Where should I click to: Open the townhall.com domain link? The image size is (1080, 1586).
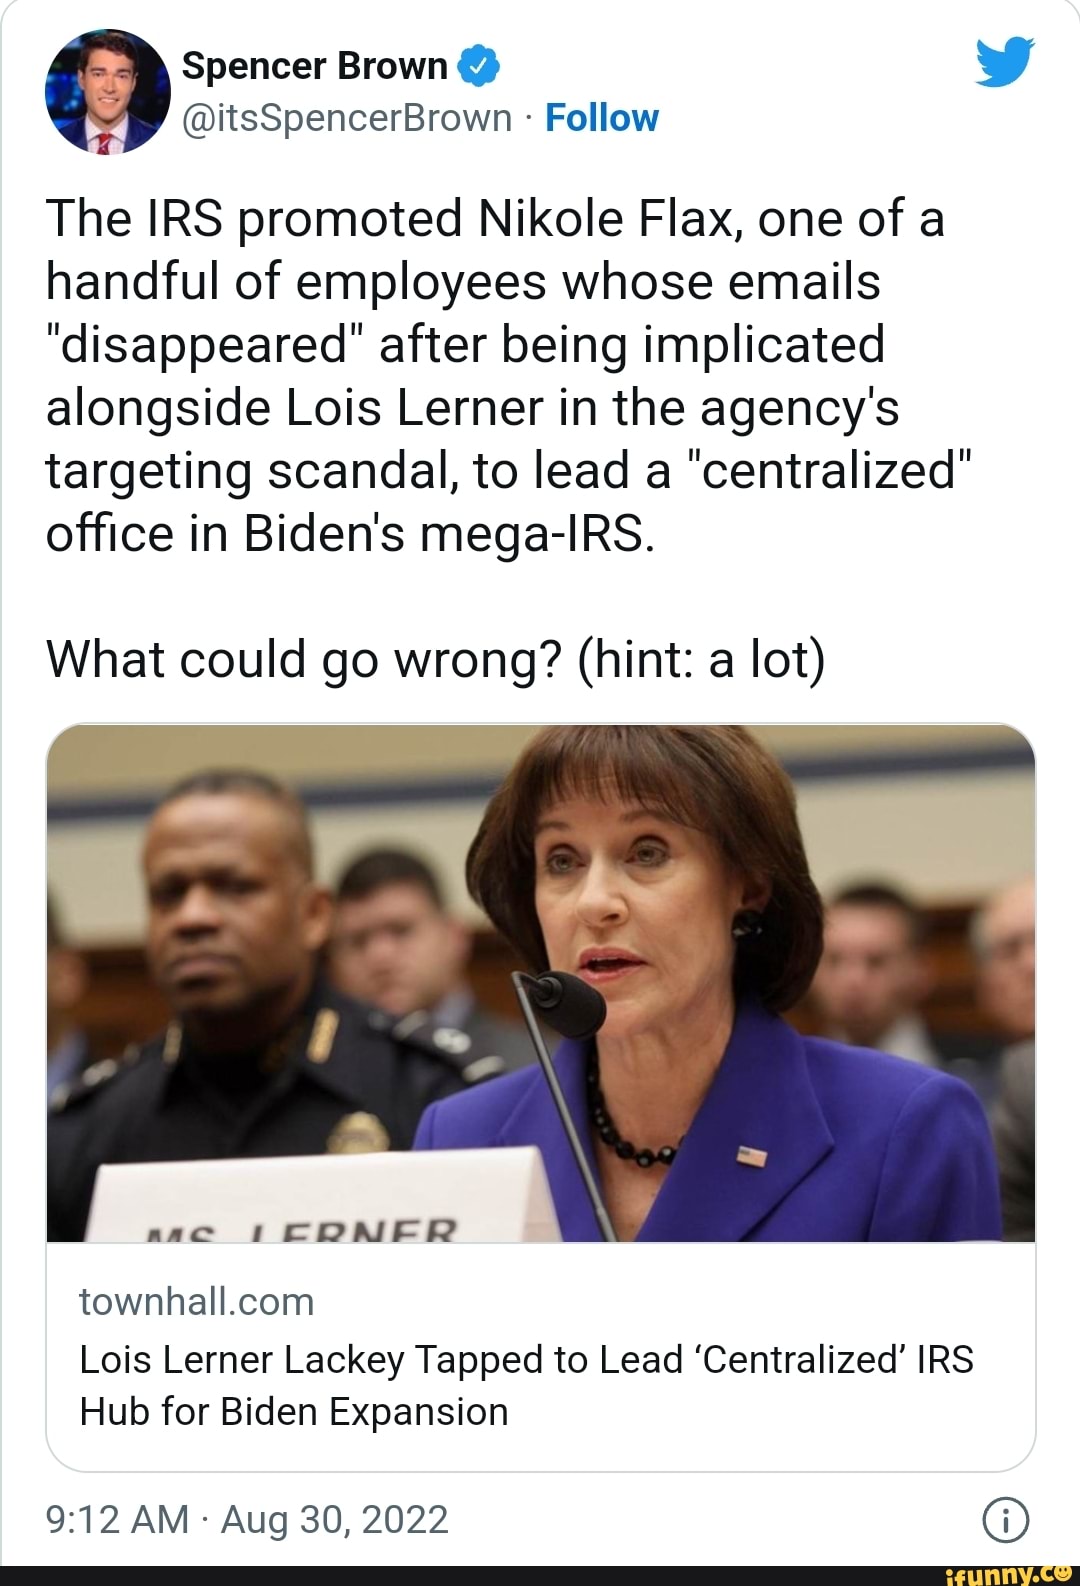coord(197,1302)
